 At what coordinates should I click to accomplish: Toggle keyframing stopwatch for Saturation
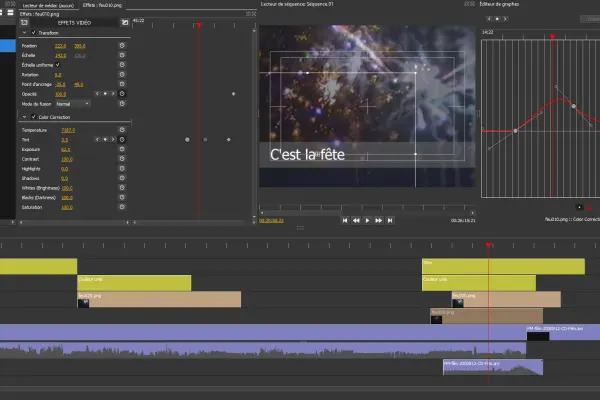122,207
